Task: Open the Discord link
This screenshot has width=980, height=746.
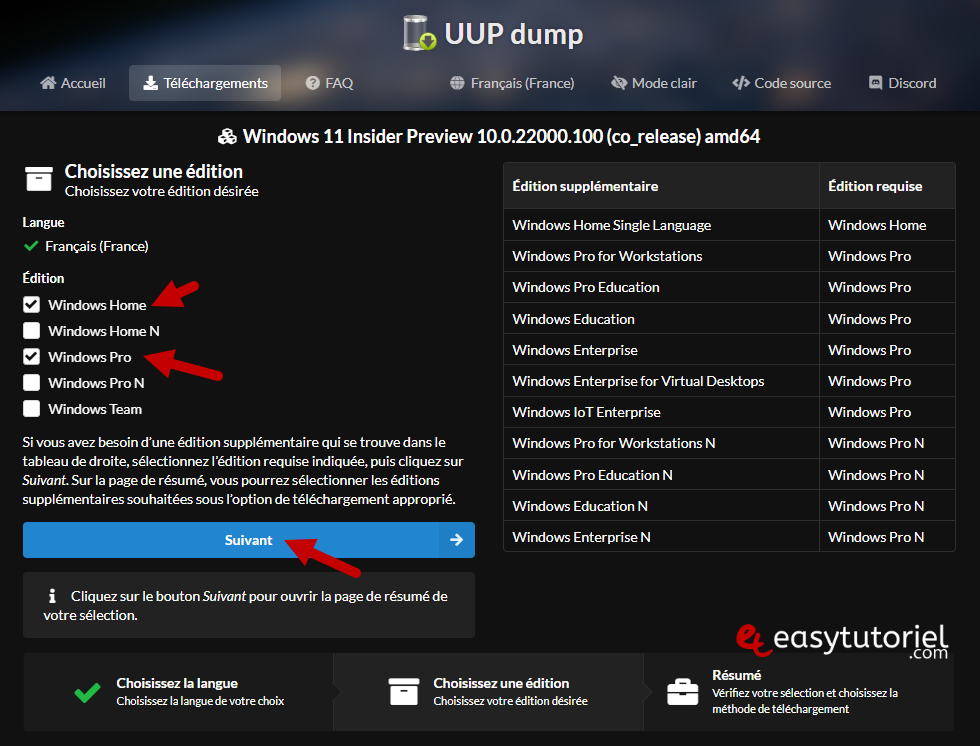Action: 902,83
